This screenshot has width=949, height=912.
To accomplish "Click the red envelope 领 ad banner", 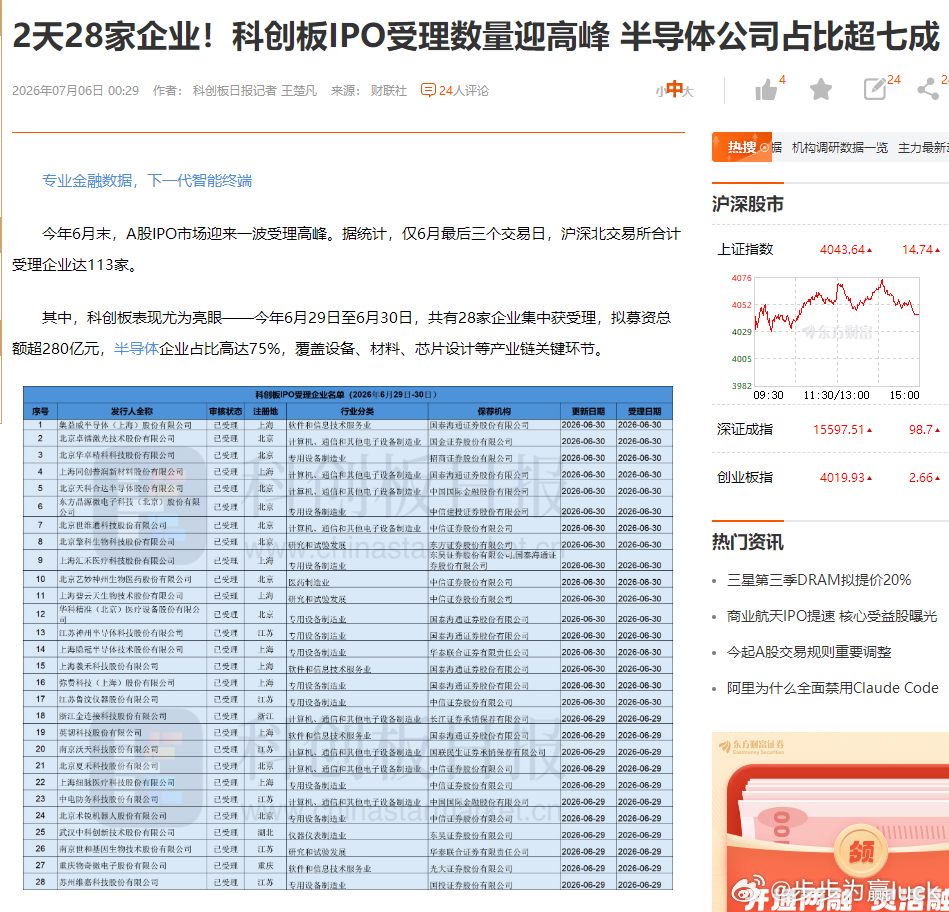I will pos(830,822).
